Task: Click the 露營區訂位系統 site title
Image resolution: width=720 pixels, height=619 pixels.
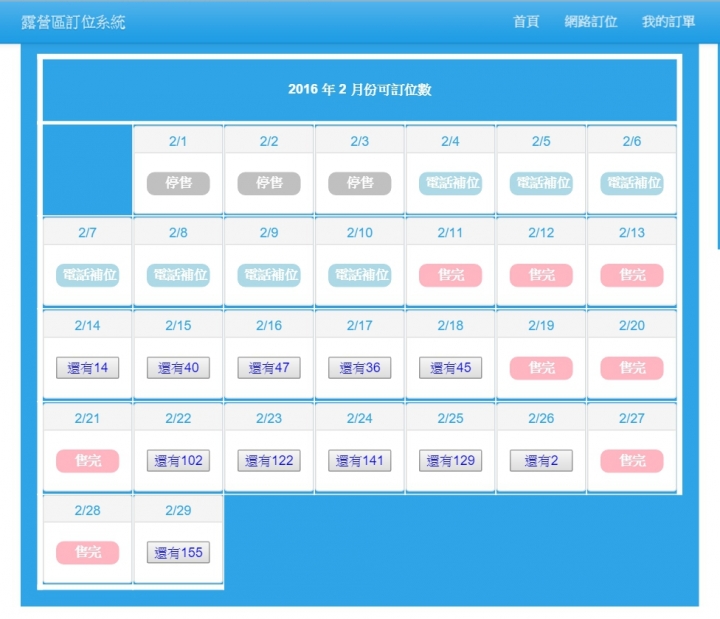Action: [73, 22]
